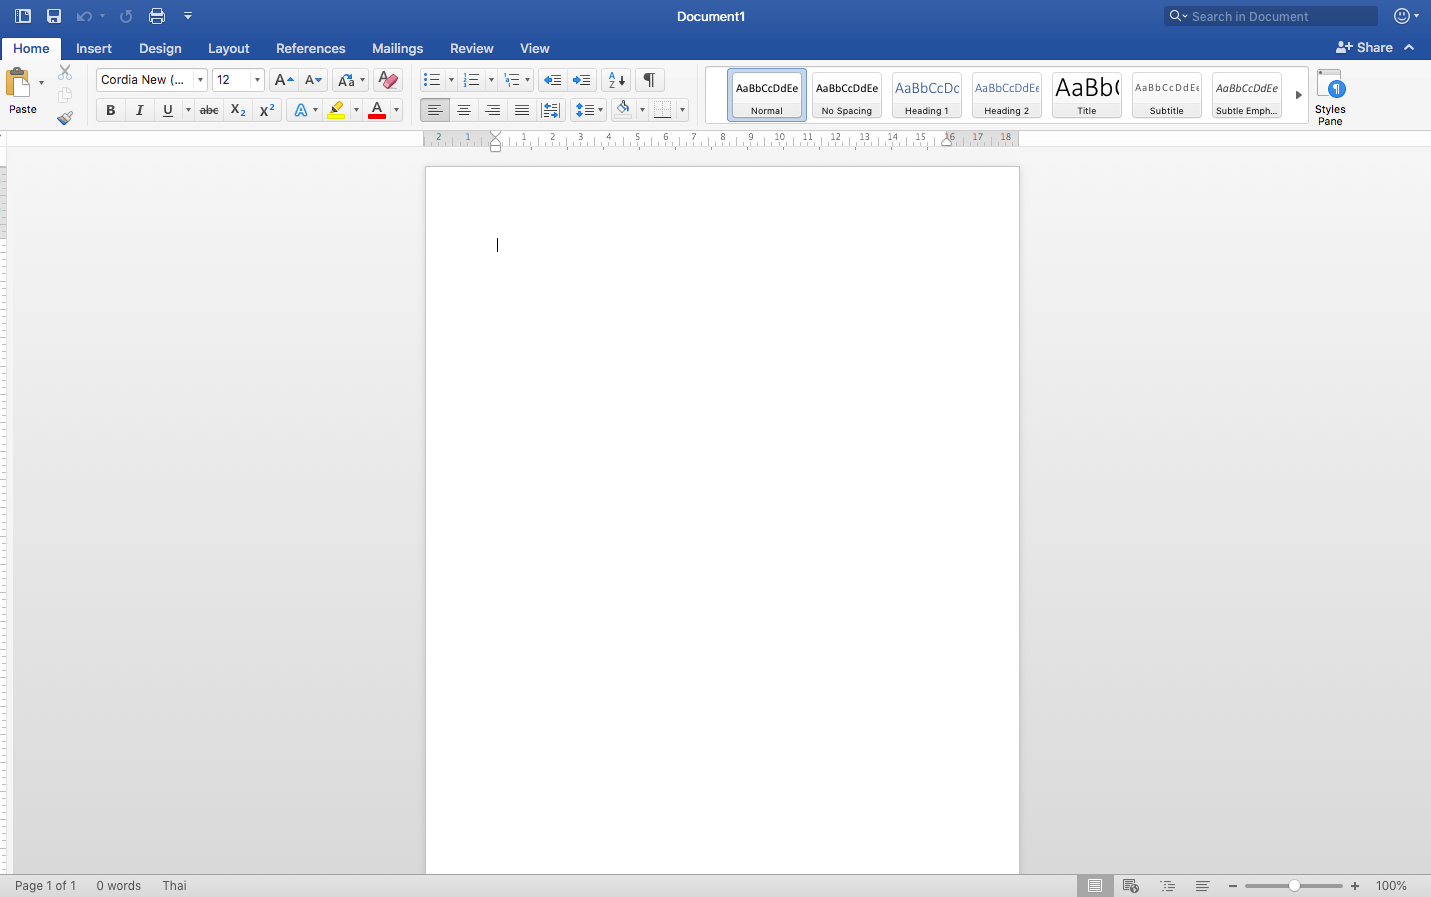Click the Format Painter brush icon
The image size is (1431, 897).
[65, 118]
